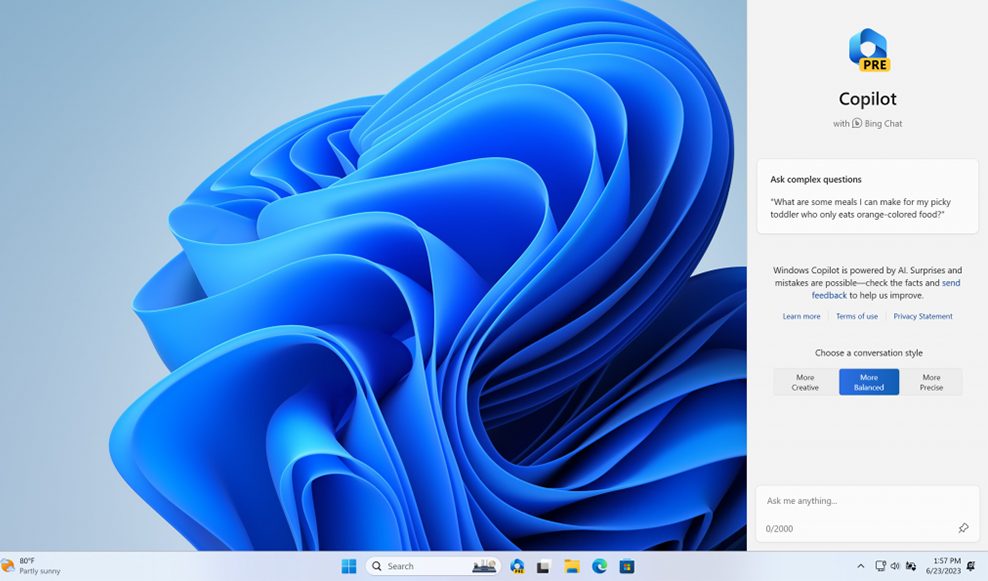Open Copilot from the taskbar icon

[x=517, y=566]
